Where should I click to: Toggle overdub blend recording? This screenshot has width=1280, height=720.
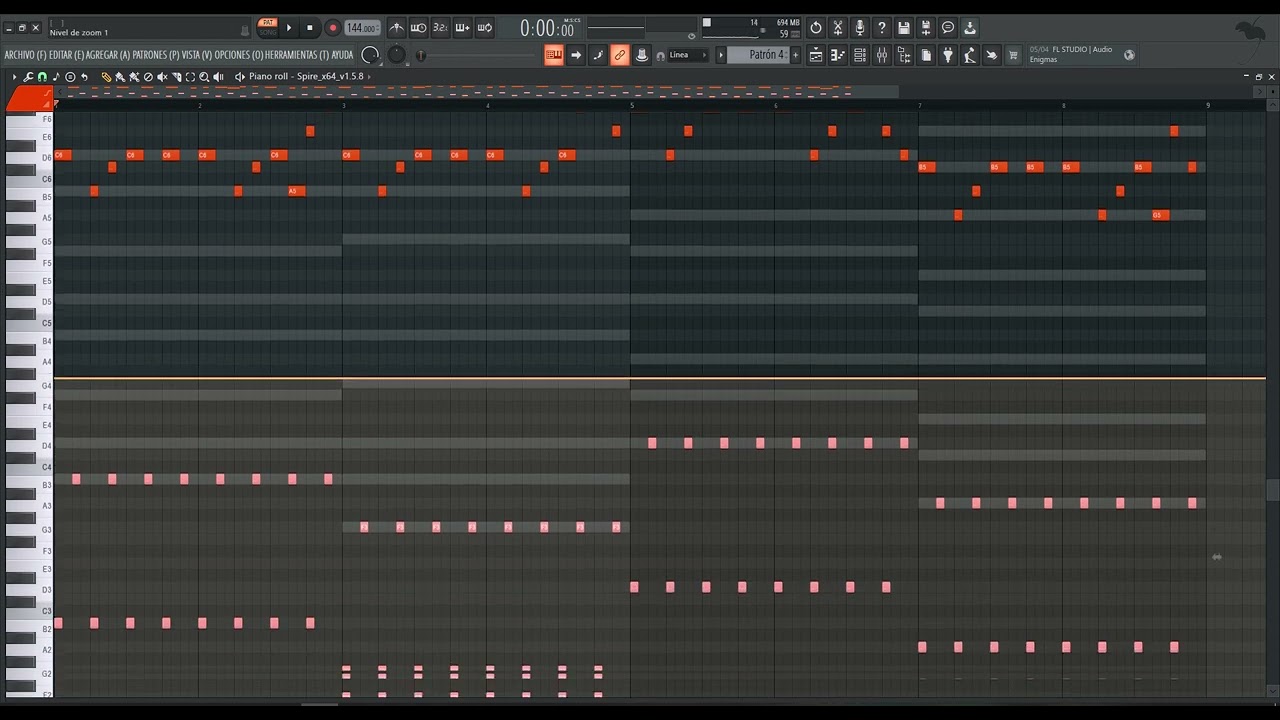pos(462,28)
